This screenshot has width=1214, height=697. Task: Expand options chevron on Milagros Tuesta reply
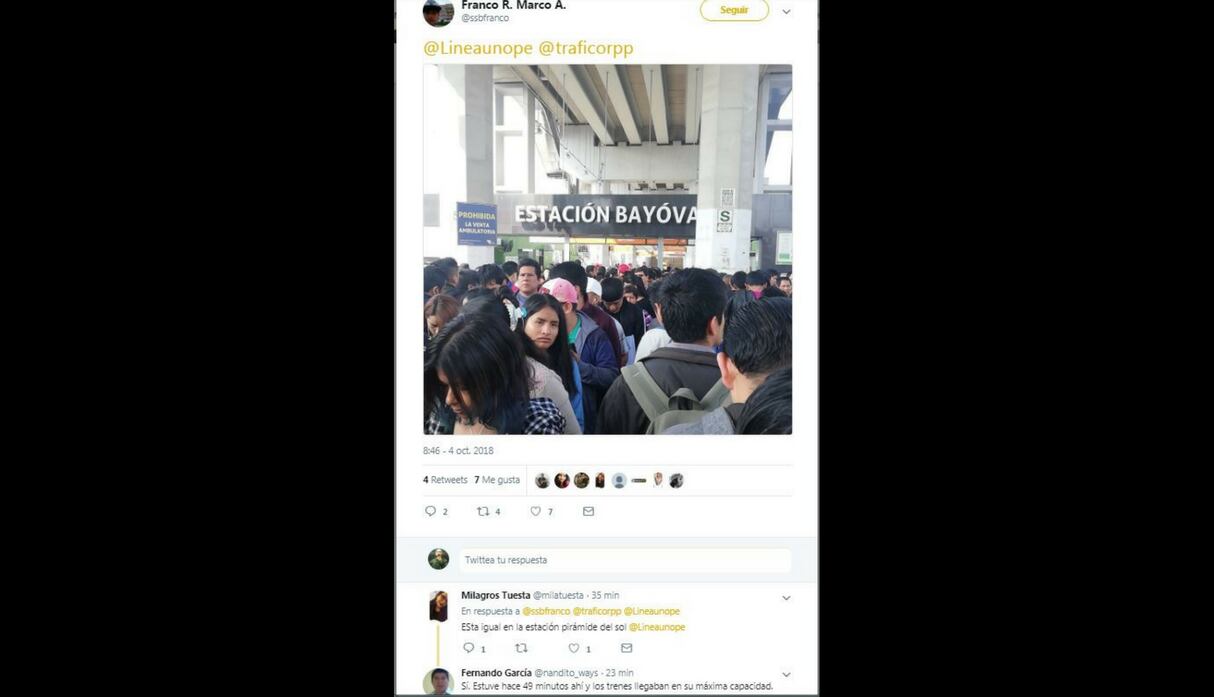click(786, 598)
